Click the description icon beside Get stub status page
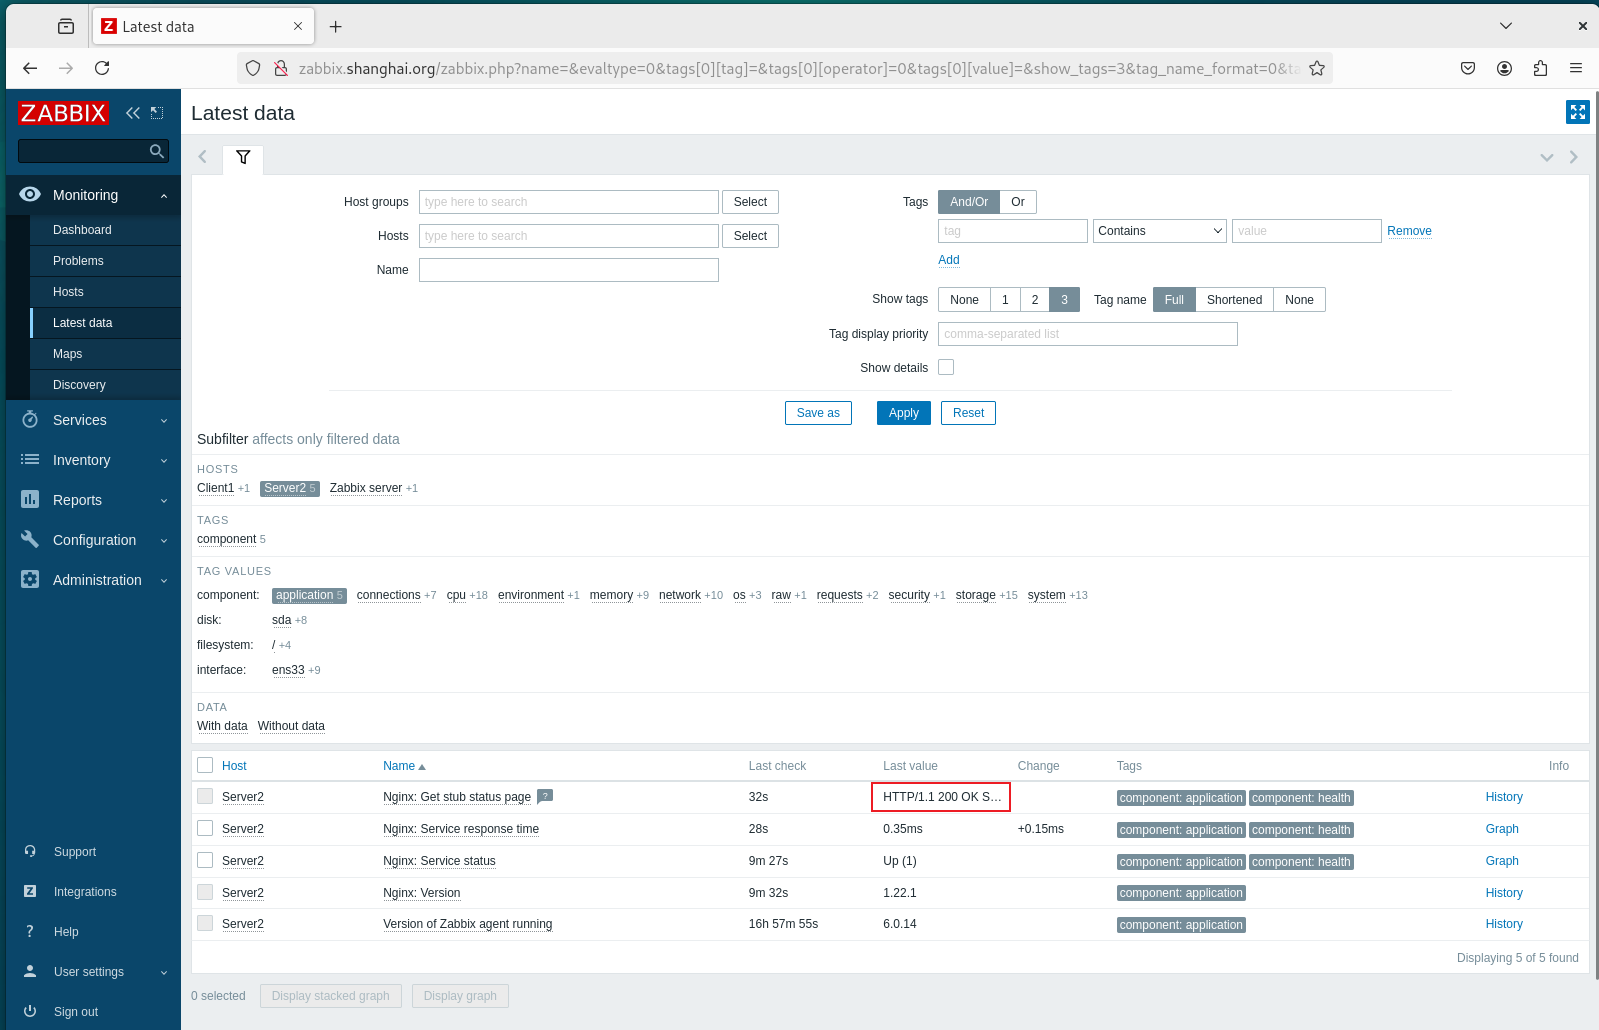The width and height of the screenshot is (1599, 1030). (x=545, y=796)
